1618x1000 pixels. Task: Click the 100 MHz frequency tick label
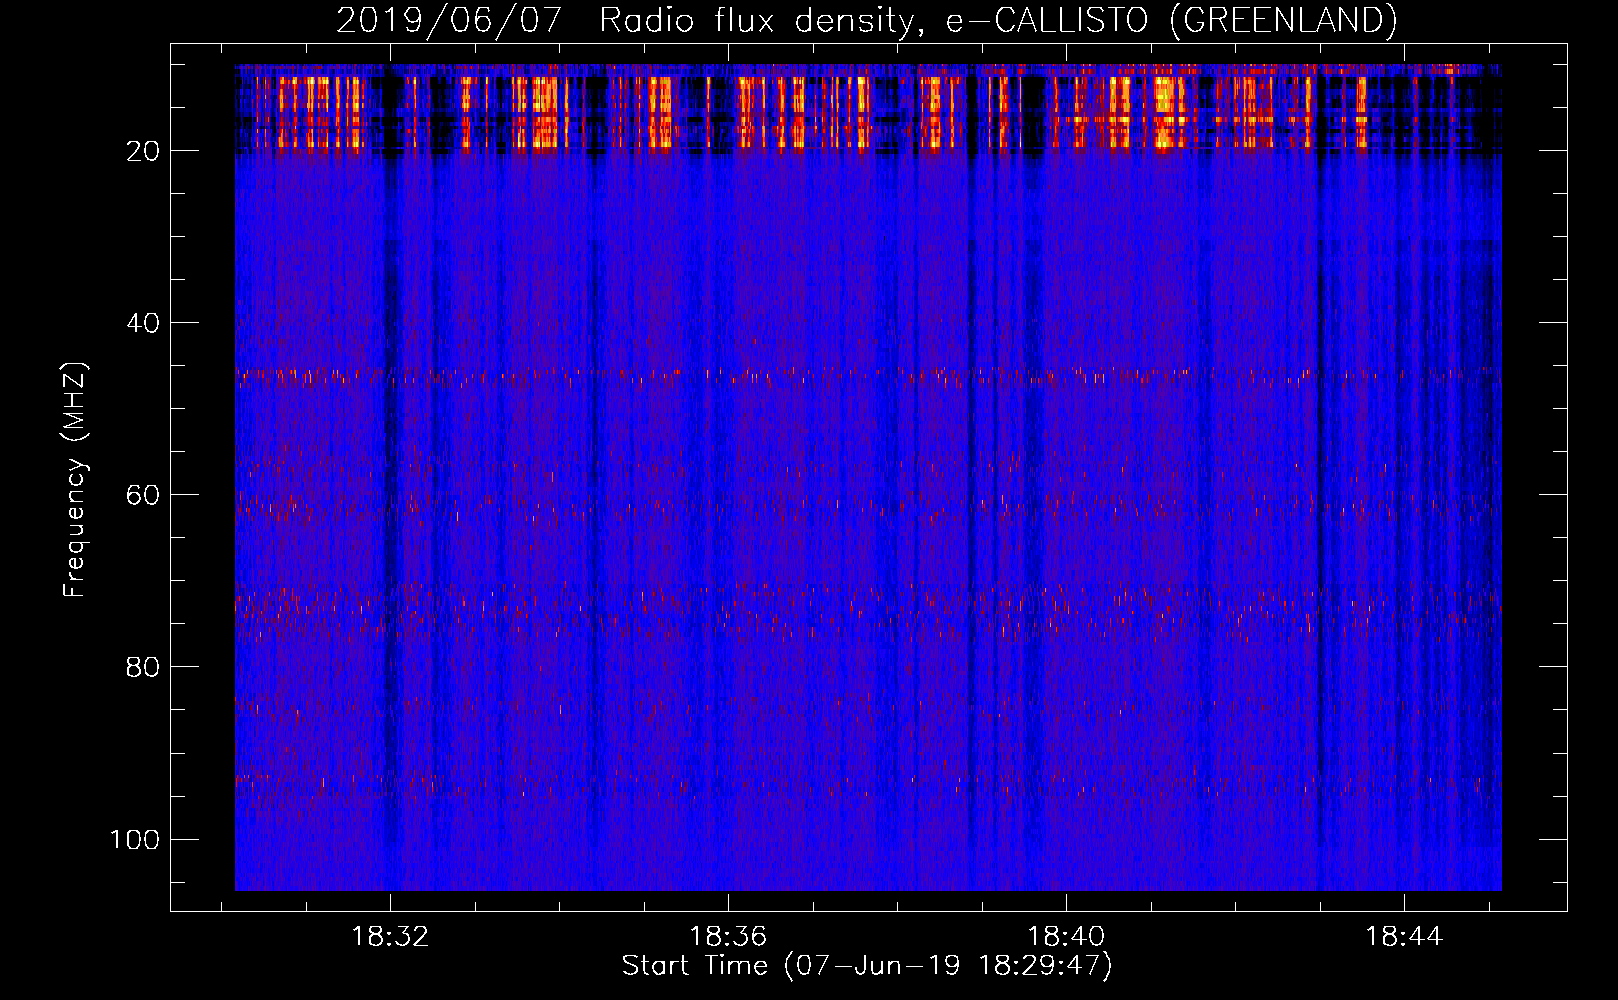[135, 839]
